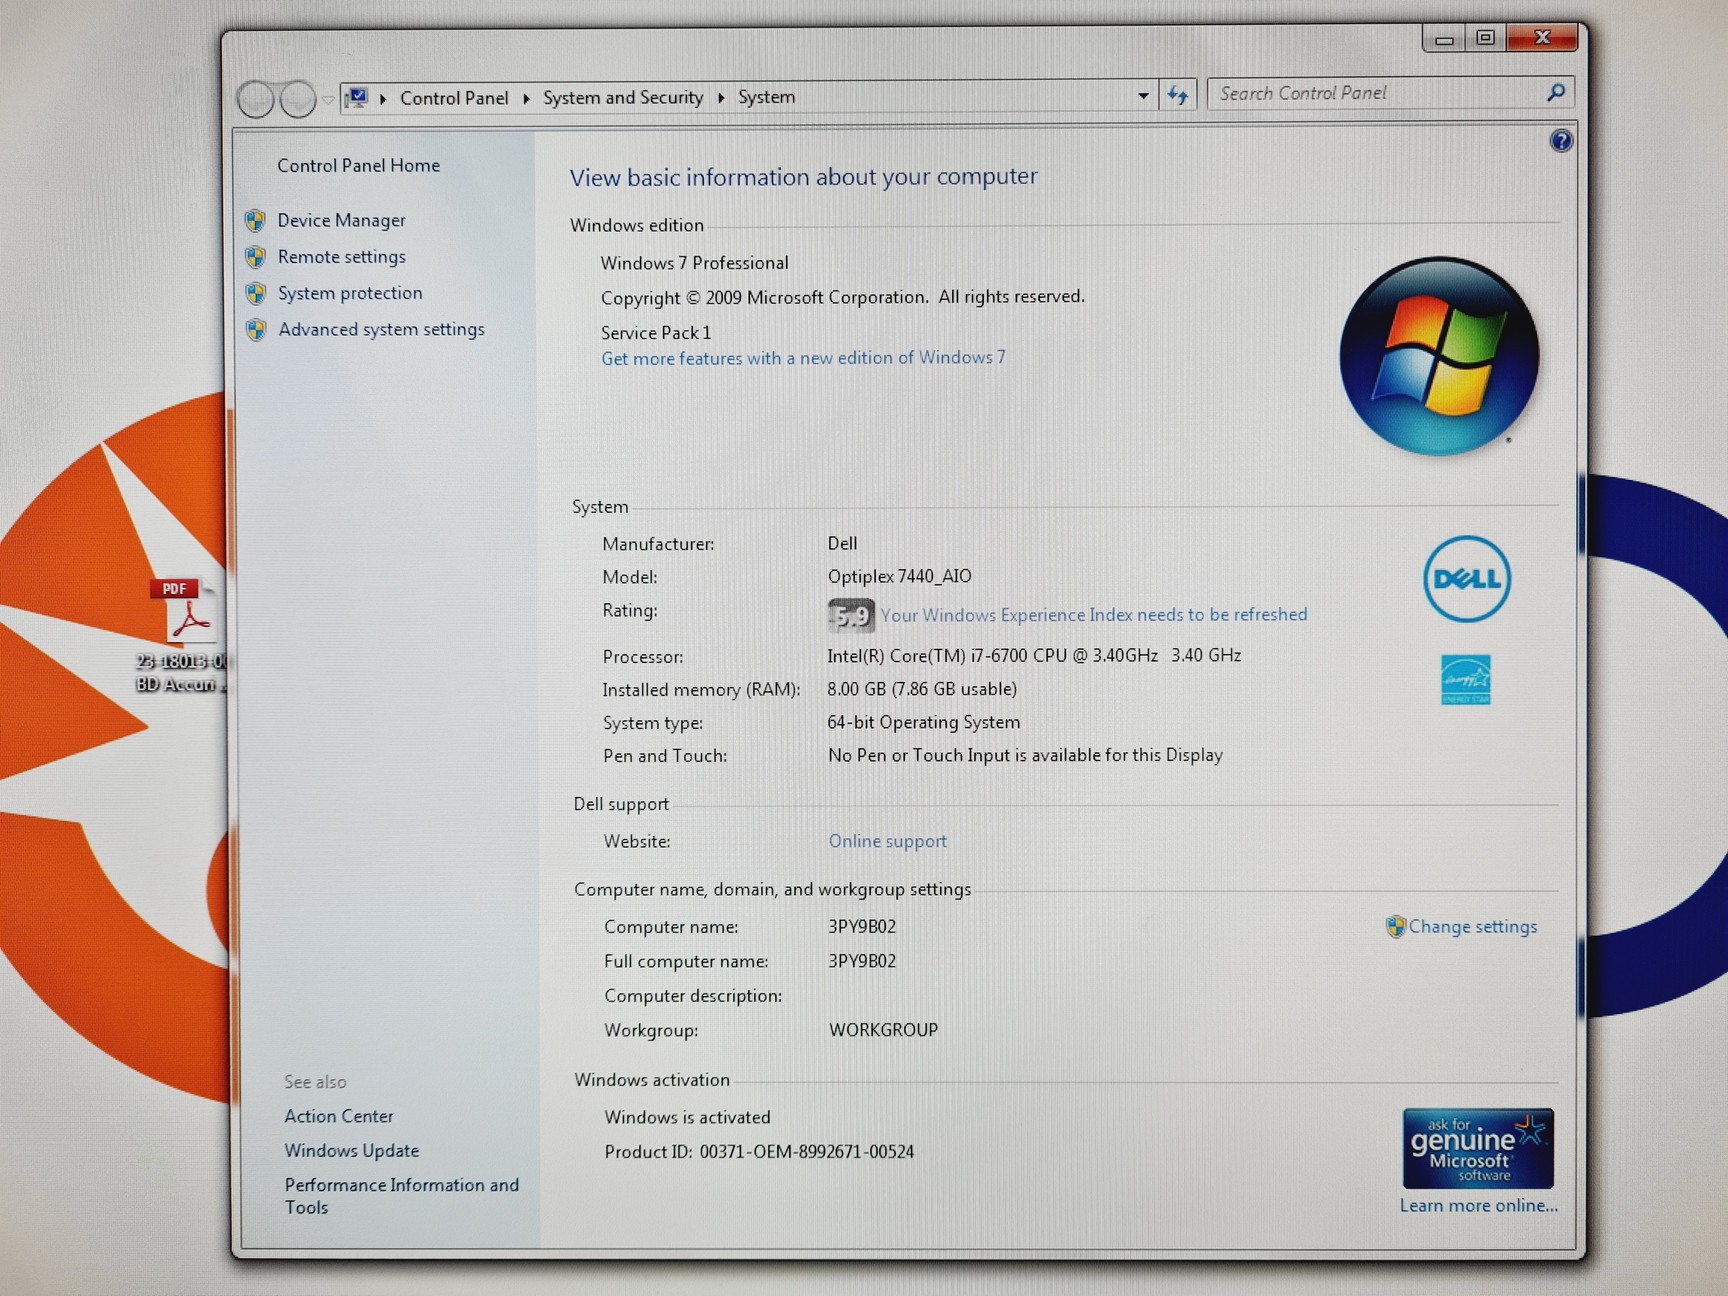This screenshot has width=1728, height=1296.
Task: Click the genuine Microsoft software badge
Action: 1478,1148
